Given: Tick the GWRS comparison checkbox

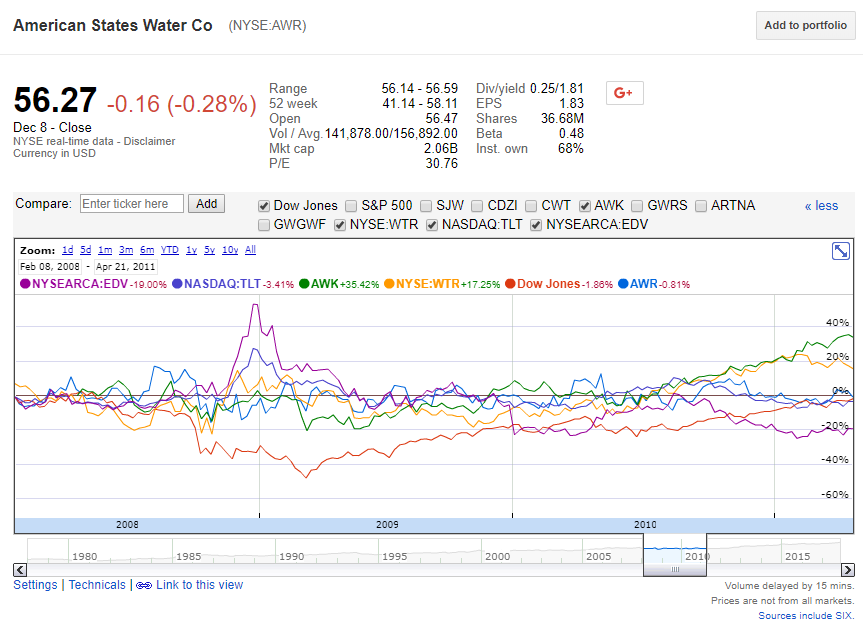Looking at the screenshot, I should (637, 206).
